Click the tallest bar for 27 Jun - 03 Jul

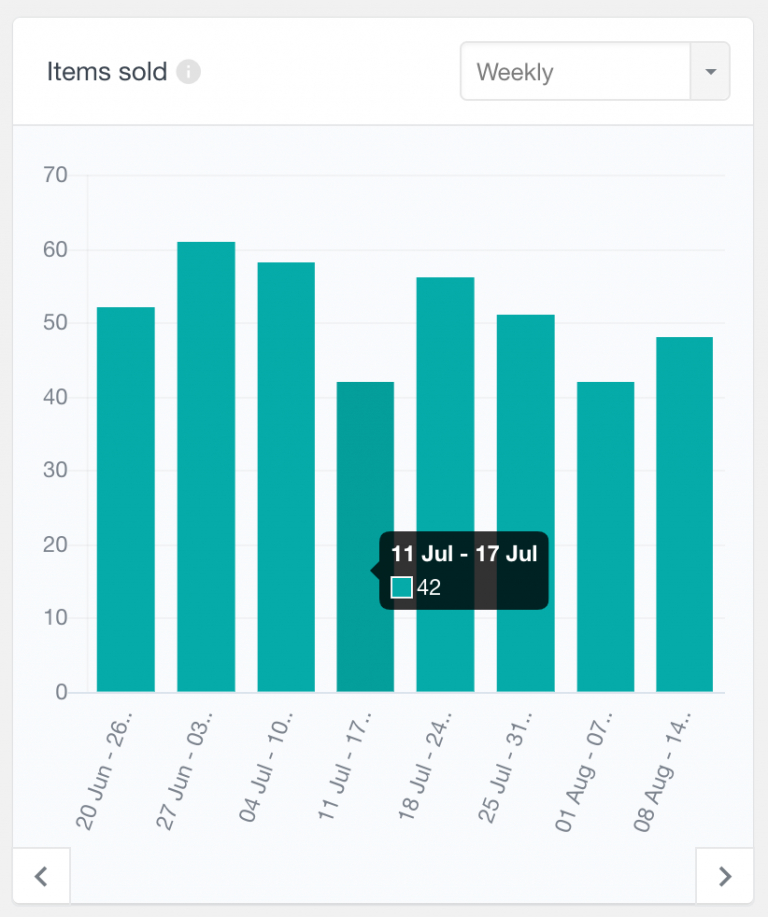click(x=205, y=460)
